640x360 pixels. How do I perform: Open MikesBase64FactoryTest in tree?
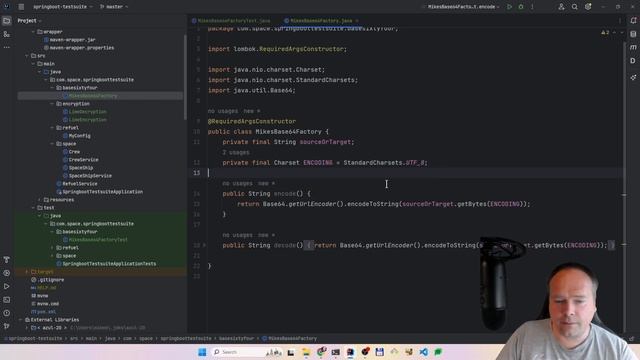pos(98,240)
